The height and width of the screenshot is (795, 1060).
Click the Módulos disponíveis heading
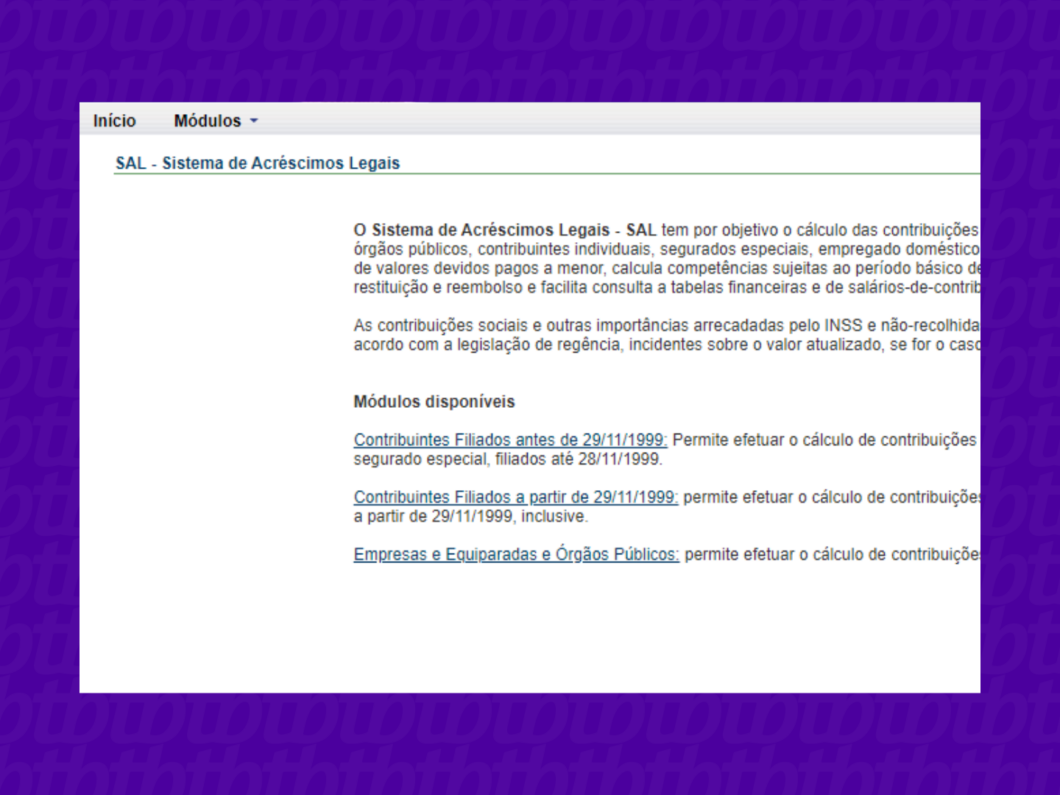tap(434, 402)
